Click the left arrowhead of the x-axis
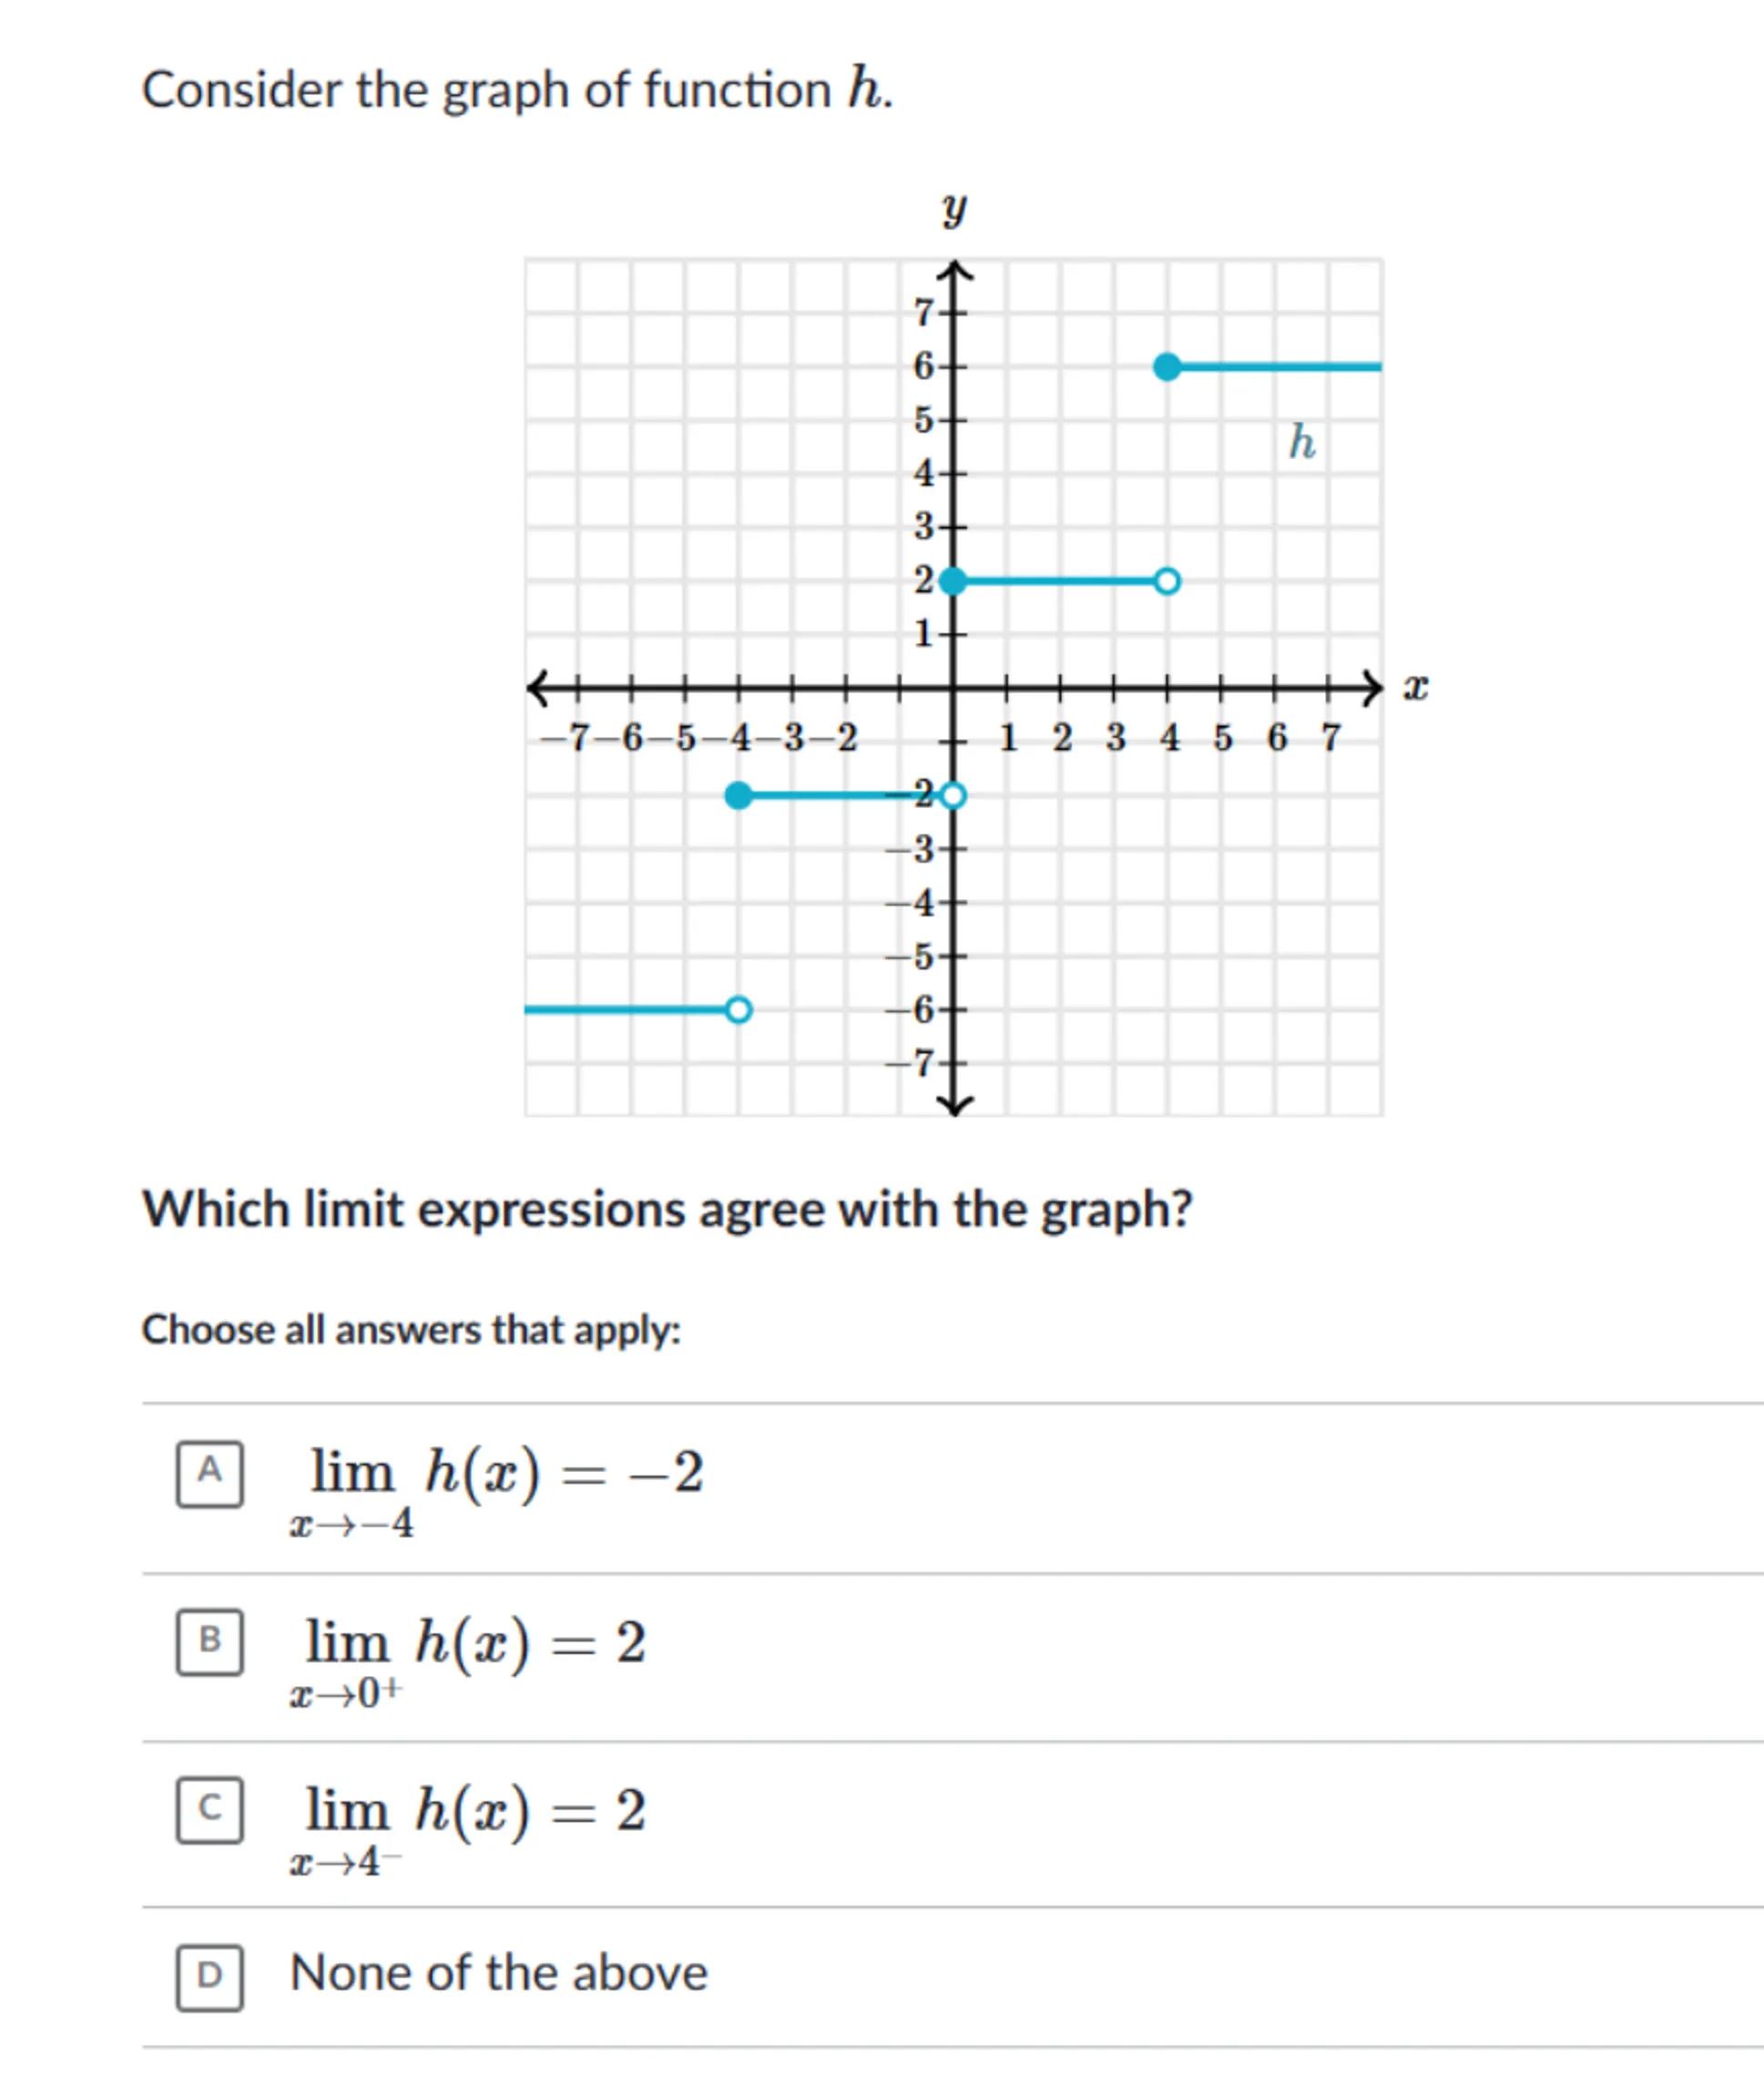 pos(538,688)
